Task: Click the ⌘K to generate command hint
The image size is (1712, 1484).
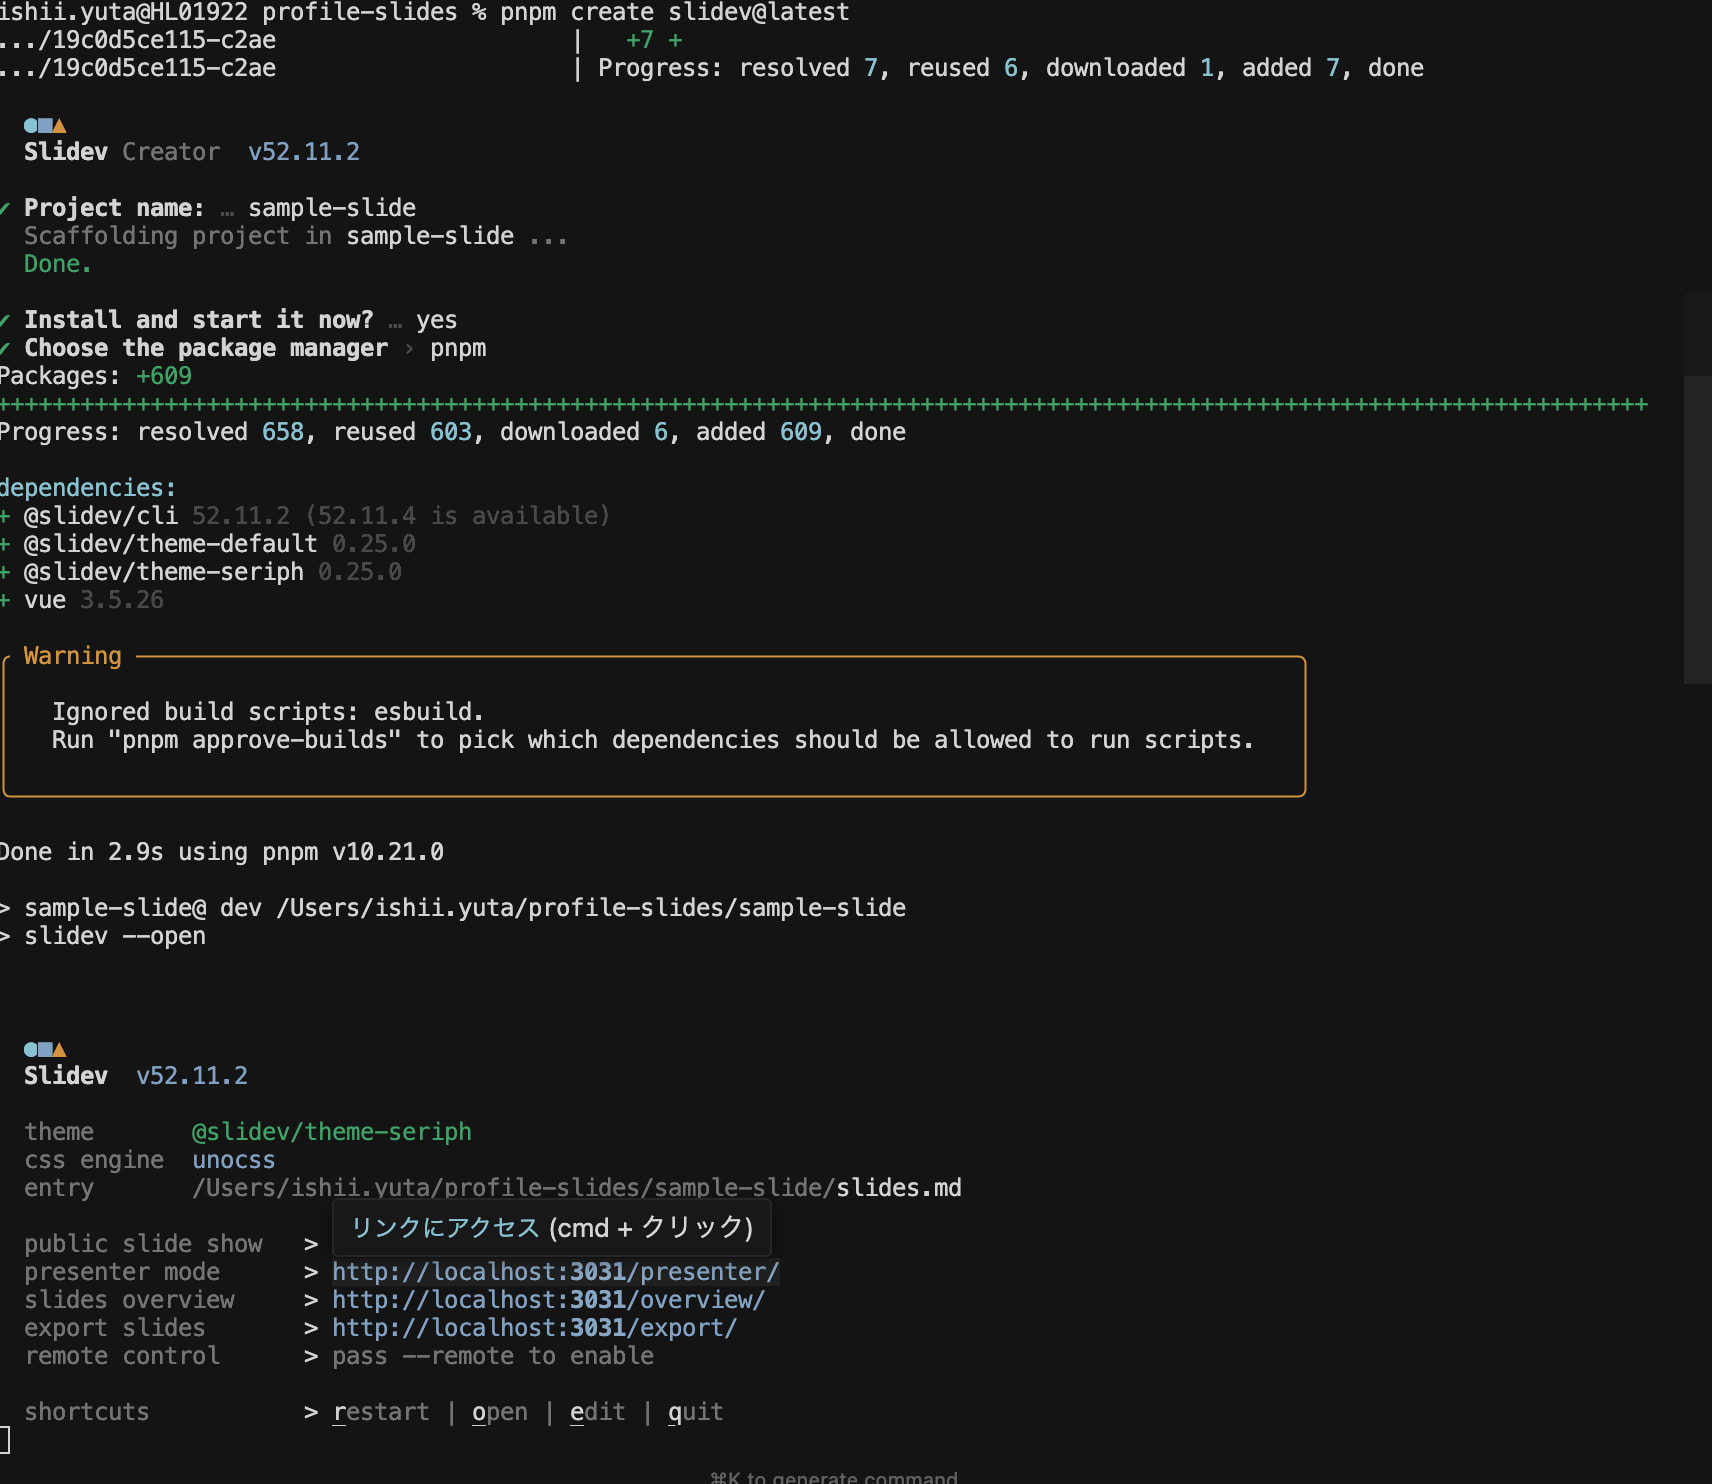Action: click(833, 1478)
